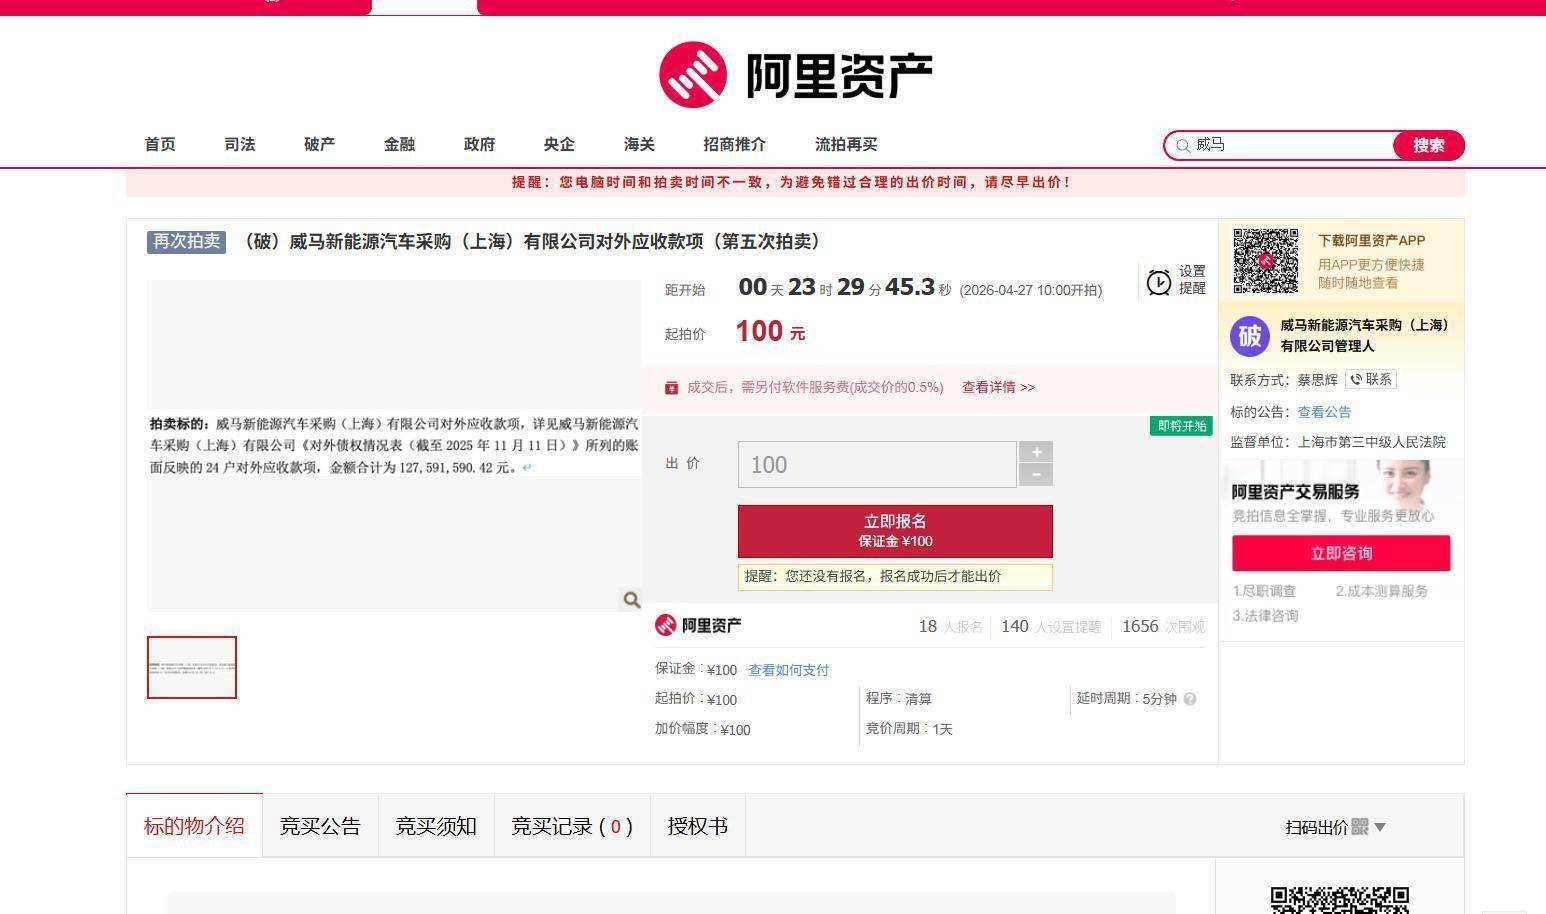Click the search magnifier icon in search box
The width and height of the screenshot is (1546, 914).
(x=1183, y=146)
